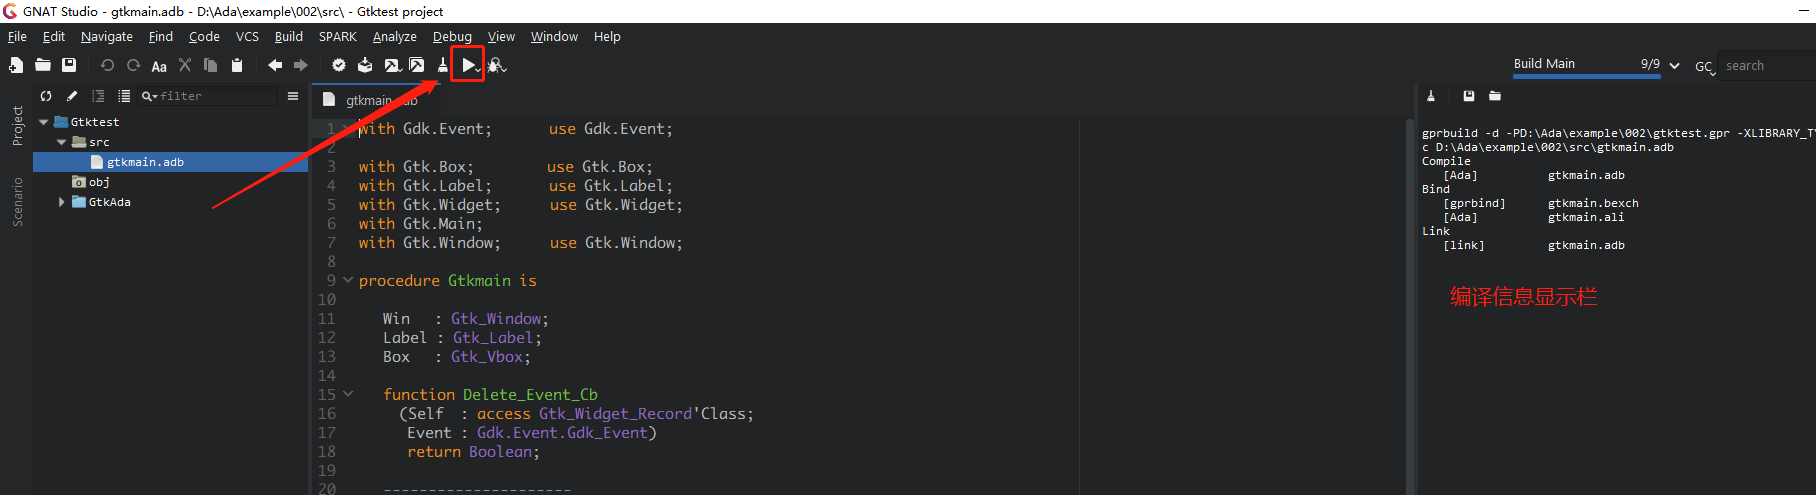1816x495 pixels.
Task: Open the Project side tab
Action: click(x=17, y=126)
